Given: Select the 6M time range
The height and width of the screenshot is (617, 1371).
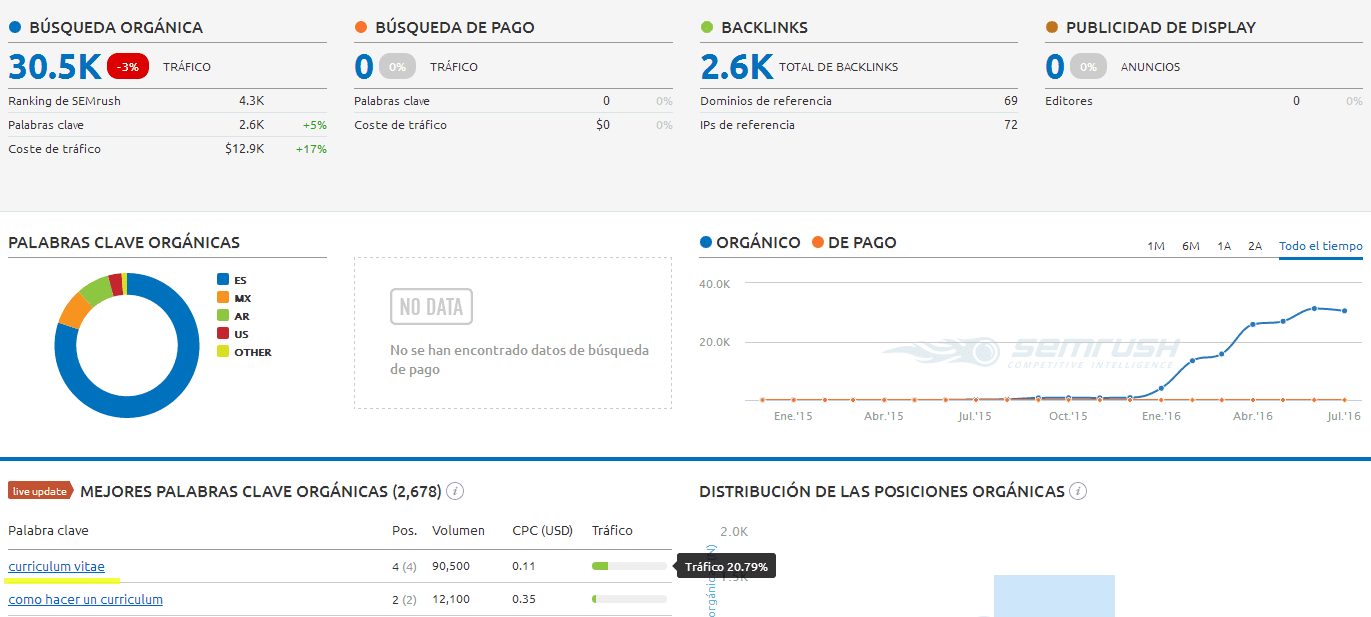Looking at the screenshot, I should [1190, 246].
